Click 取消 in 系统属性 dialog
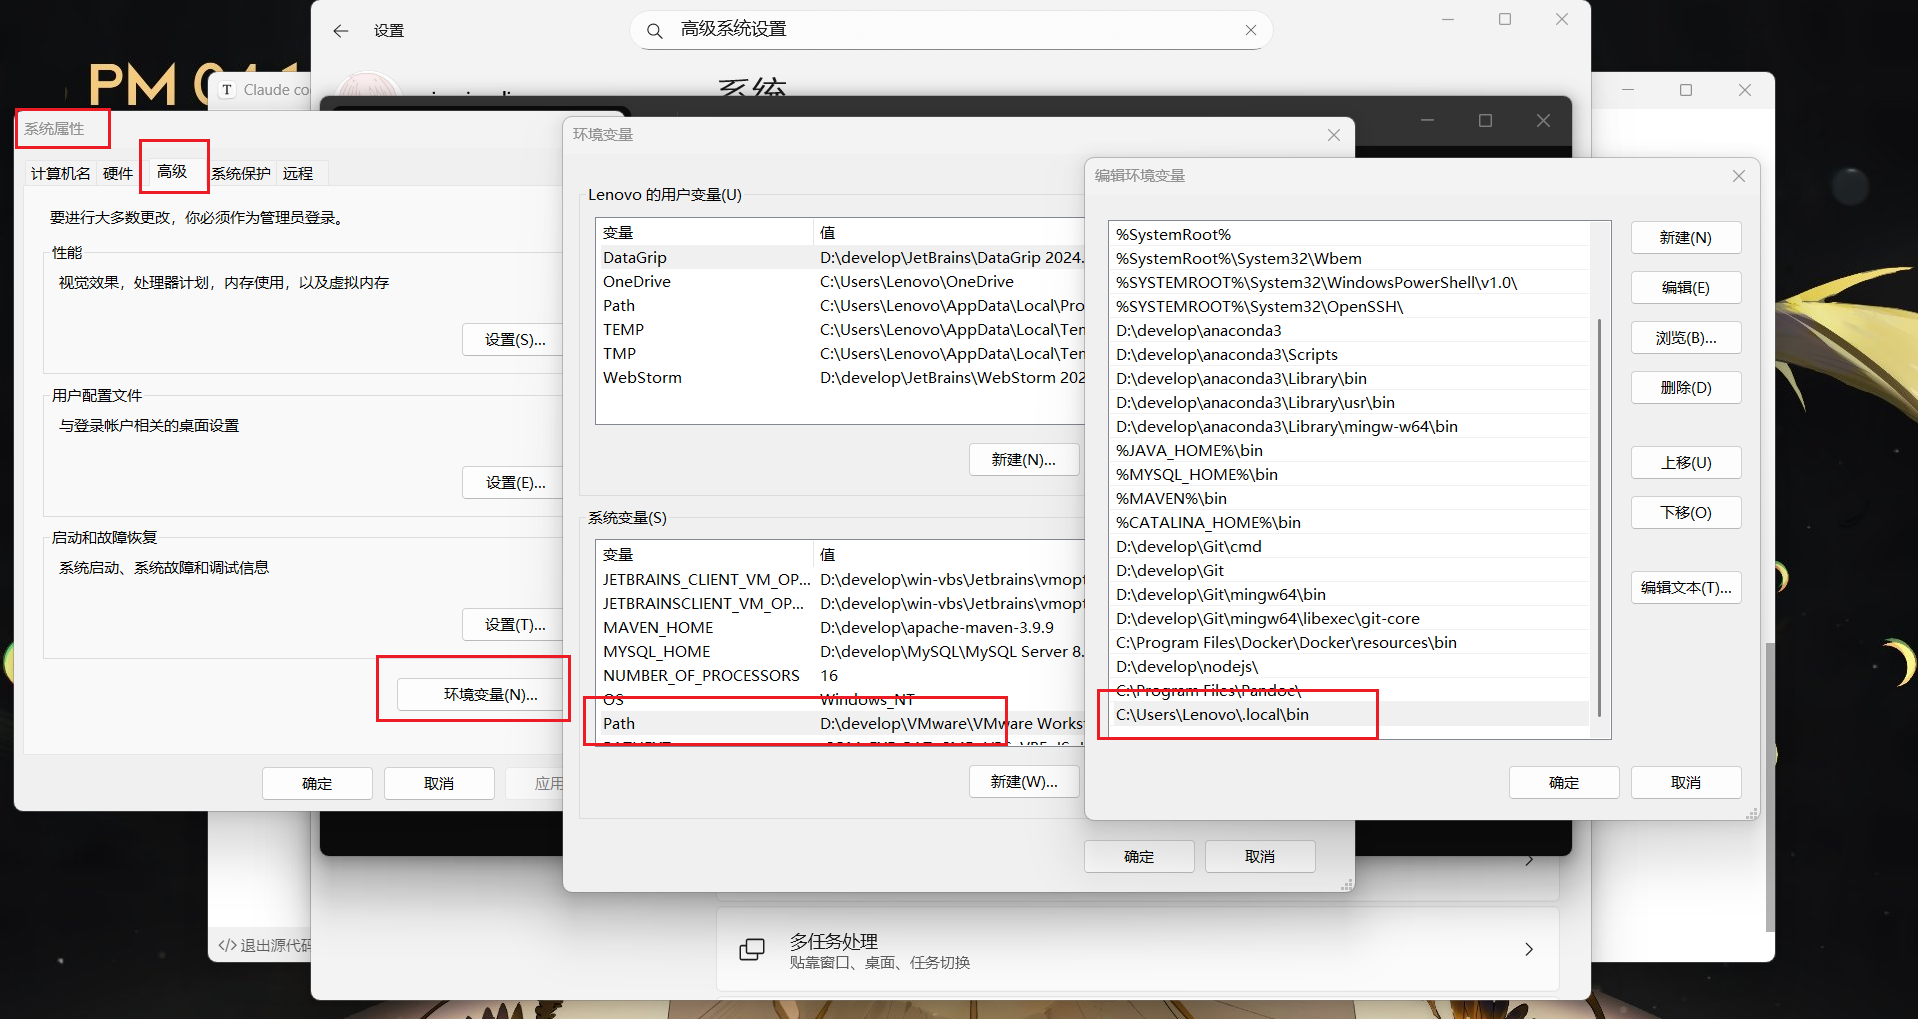The width and height of the screenshot is (1918, 1019). click(439, 784)
